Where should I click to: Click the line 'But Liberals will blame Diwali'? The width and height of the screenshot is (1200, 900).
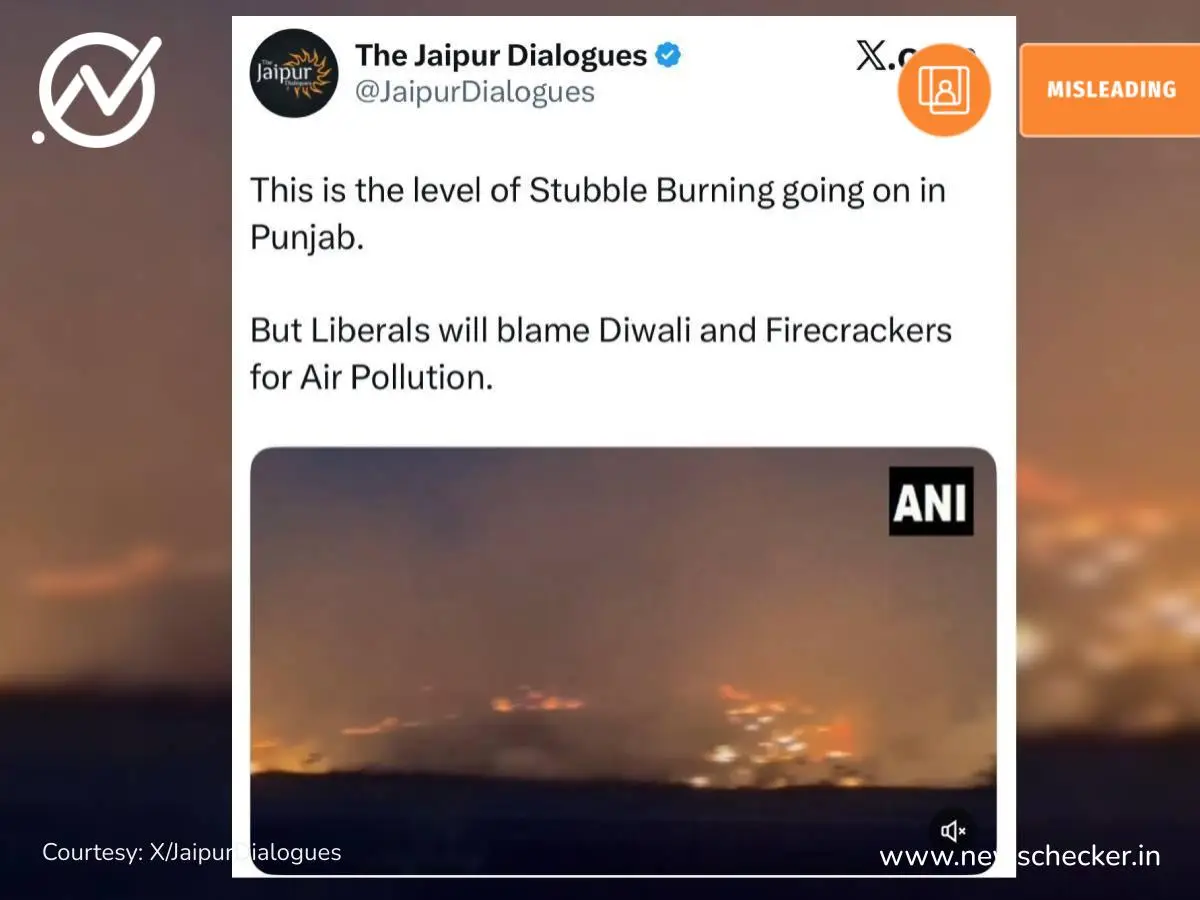tap(601, 331)
